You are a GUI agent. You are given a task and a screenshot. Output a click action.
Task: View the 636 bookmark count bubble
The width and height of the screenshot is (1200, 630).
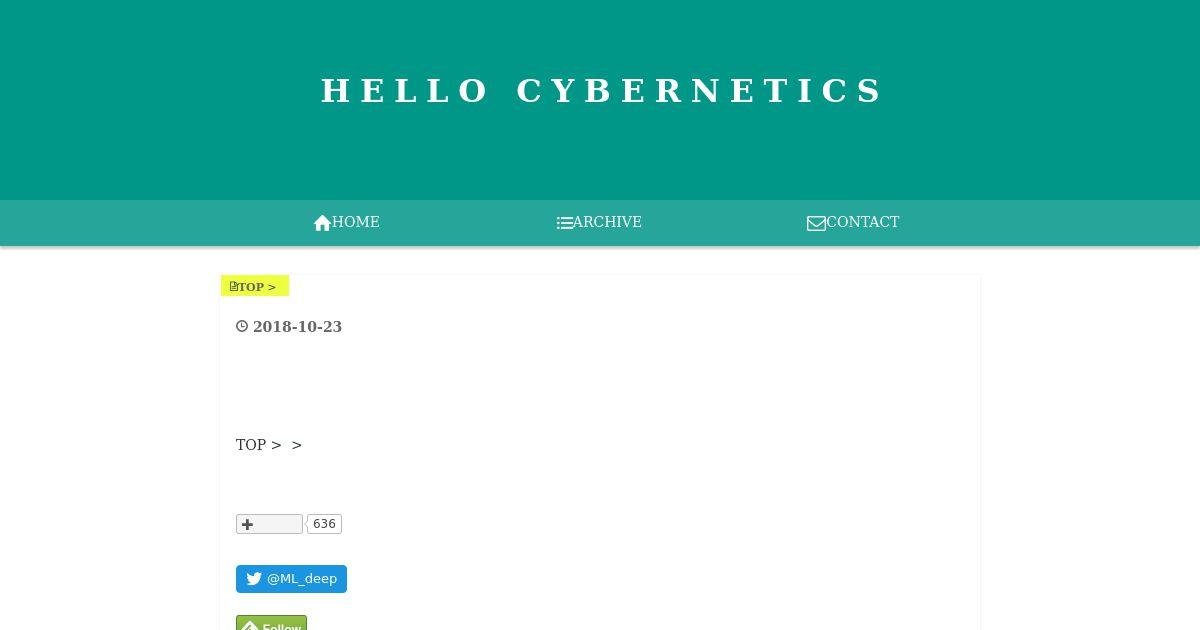[x=324, y=524]
